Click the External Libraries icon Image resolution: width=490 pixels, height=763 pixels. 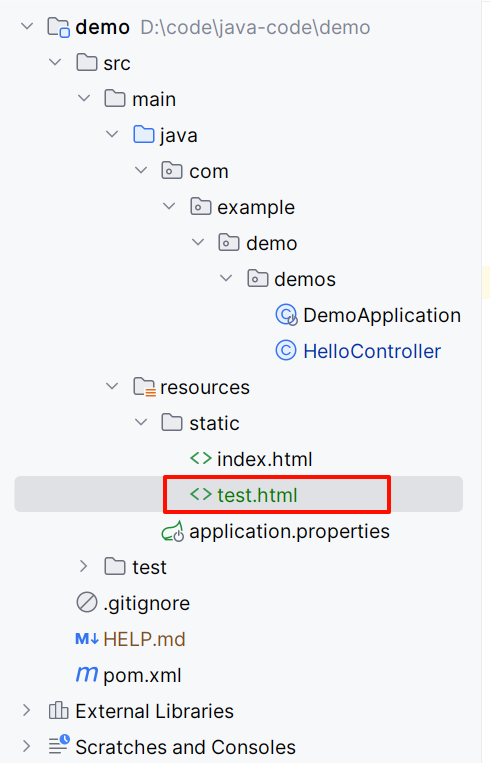tap(58, 710)
